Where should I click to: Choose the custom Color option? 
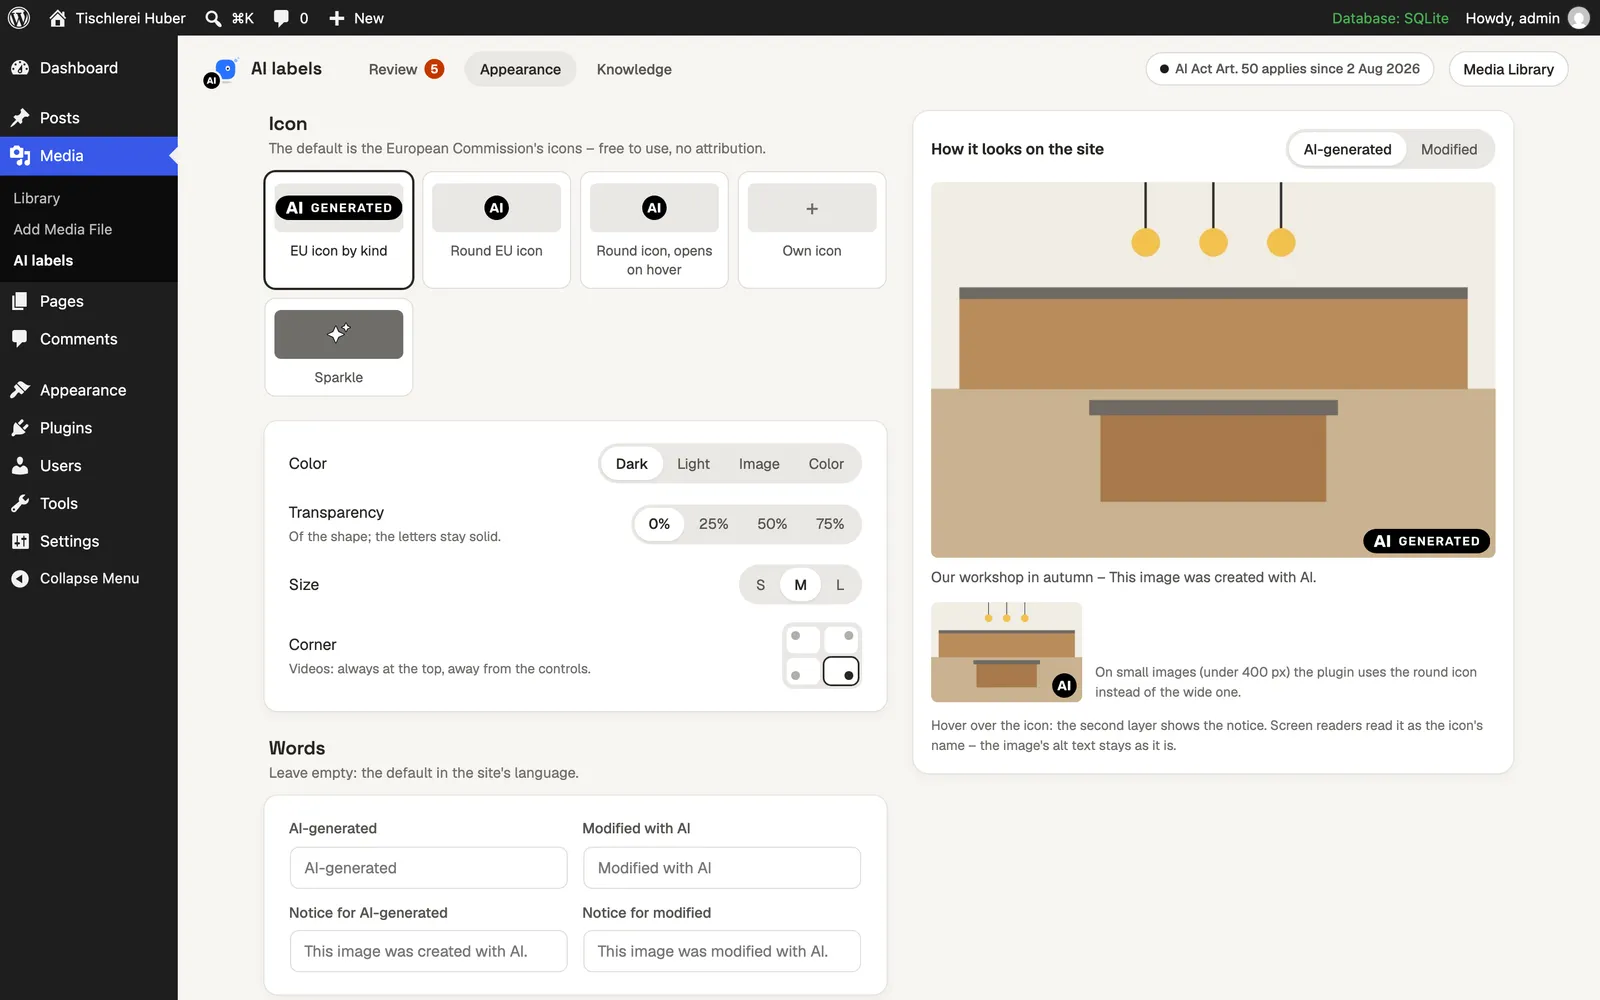coord(826,464)
